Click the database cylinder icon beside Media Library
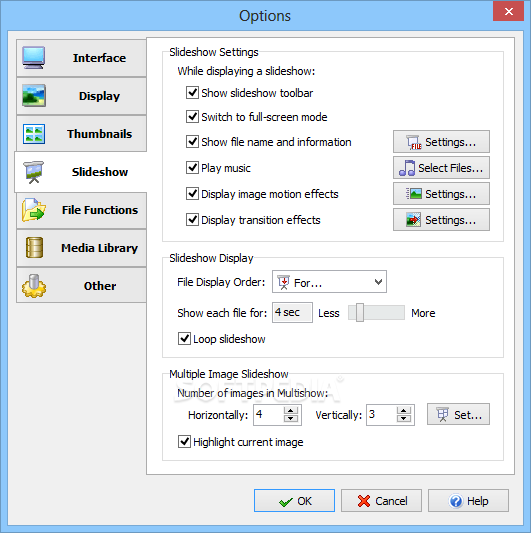The width and height of the screenshot is (531, 533). click(x=34, y=247)
